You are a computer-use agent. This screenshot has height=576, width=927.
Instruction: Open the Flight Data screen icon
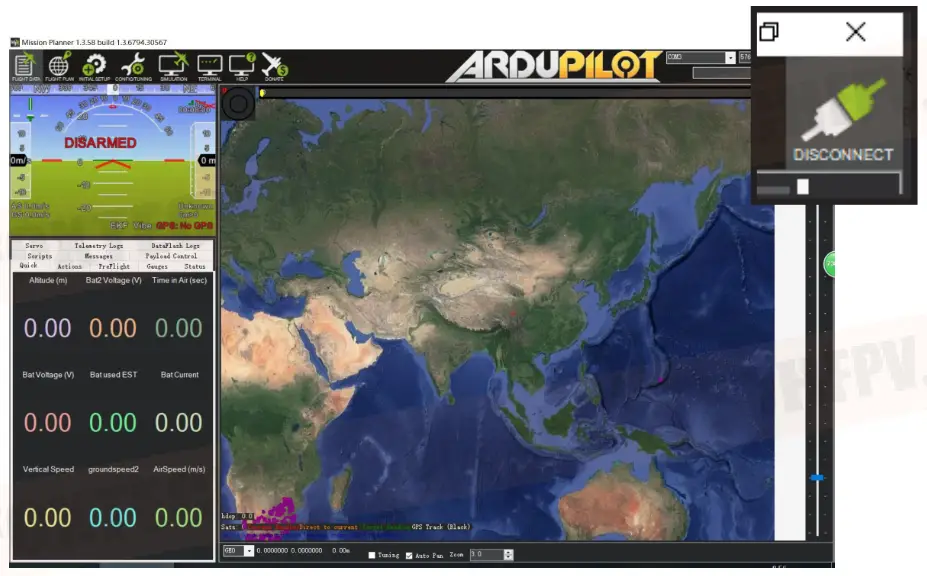click(26, 67)
